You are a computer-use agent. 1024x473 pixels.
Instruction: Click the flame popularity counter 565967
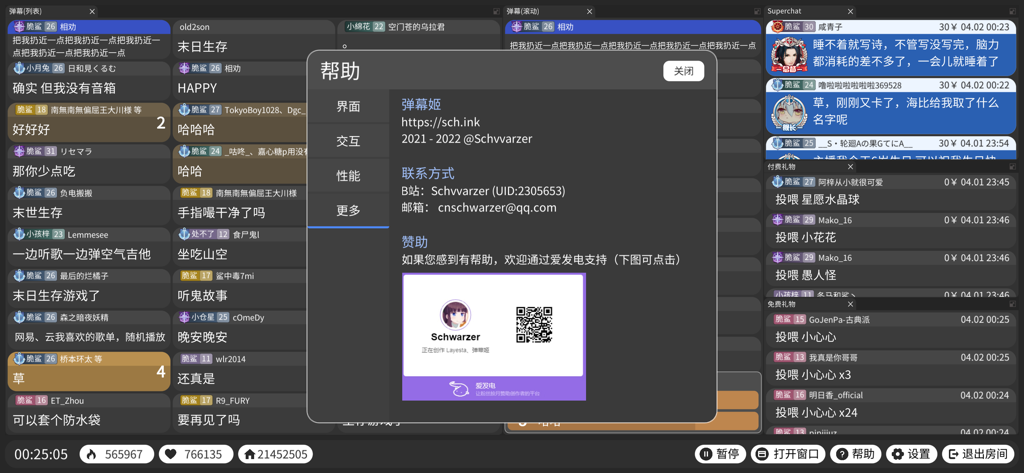(x=117, y=454)
